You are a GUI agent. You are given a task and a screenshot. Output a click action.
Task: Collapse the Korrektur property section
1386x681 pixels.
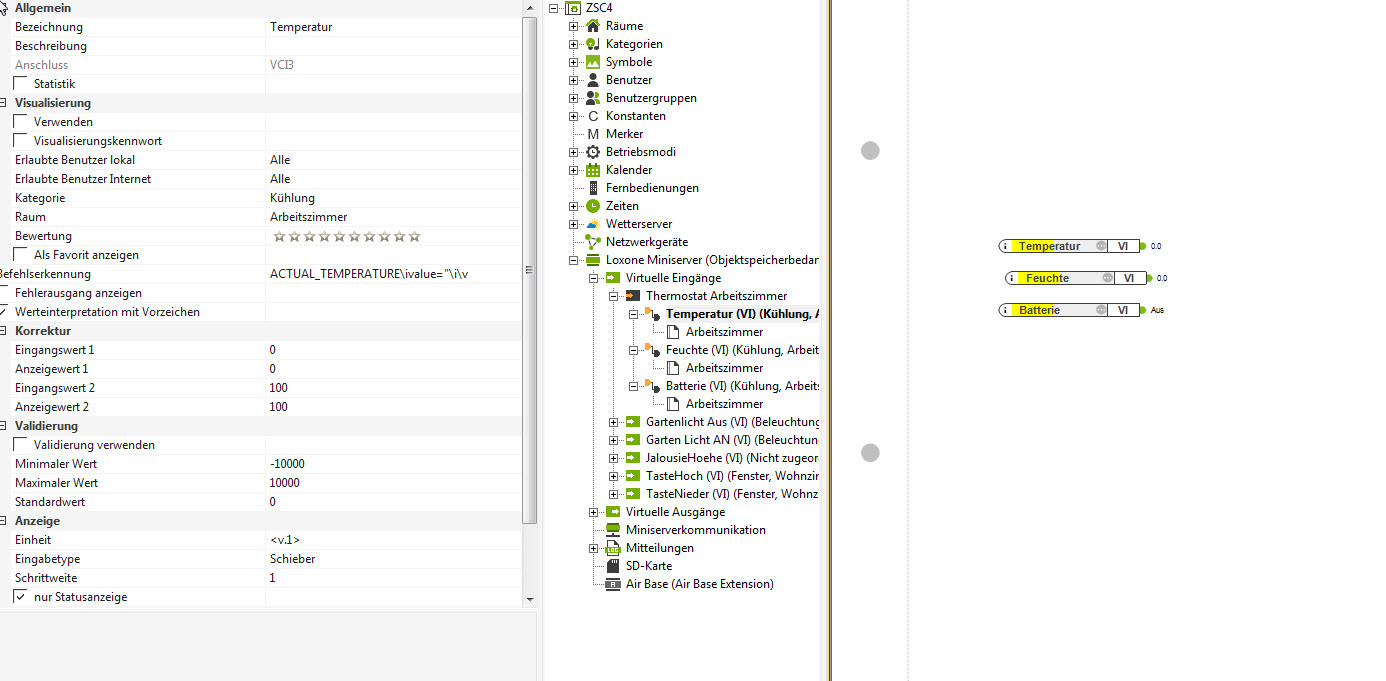click(x=4, y=331)
